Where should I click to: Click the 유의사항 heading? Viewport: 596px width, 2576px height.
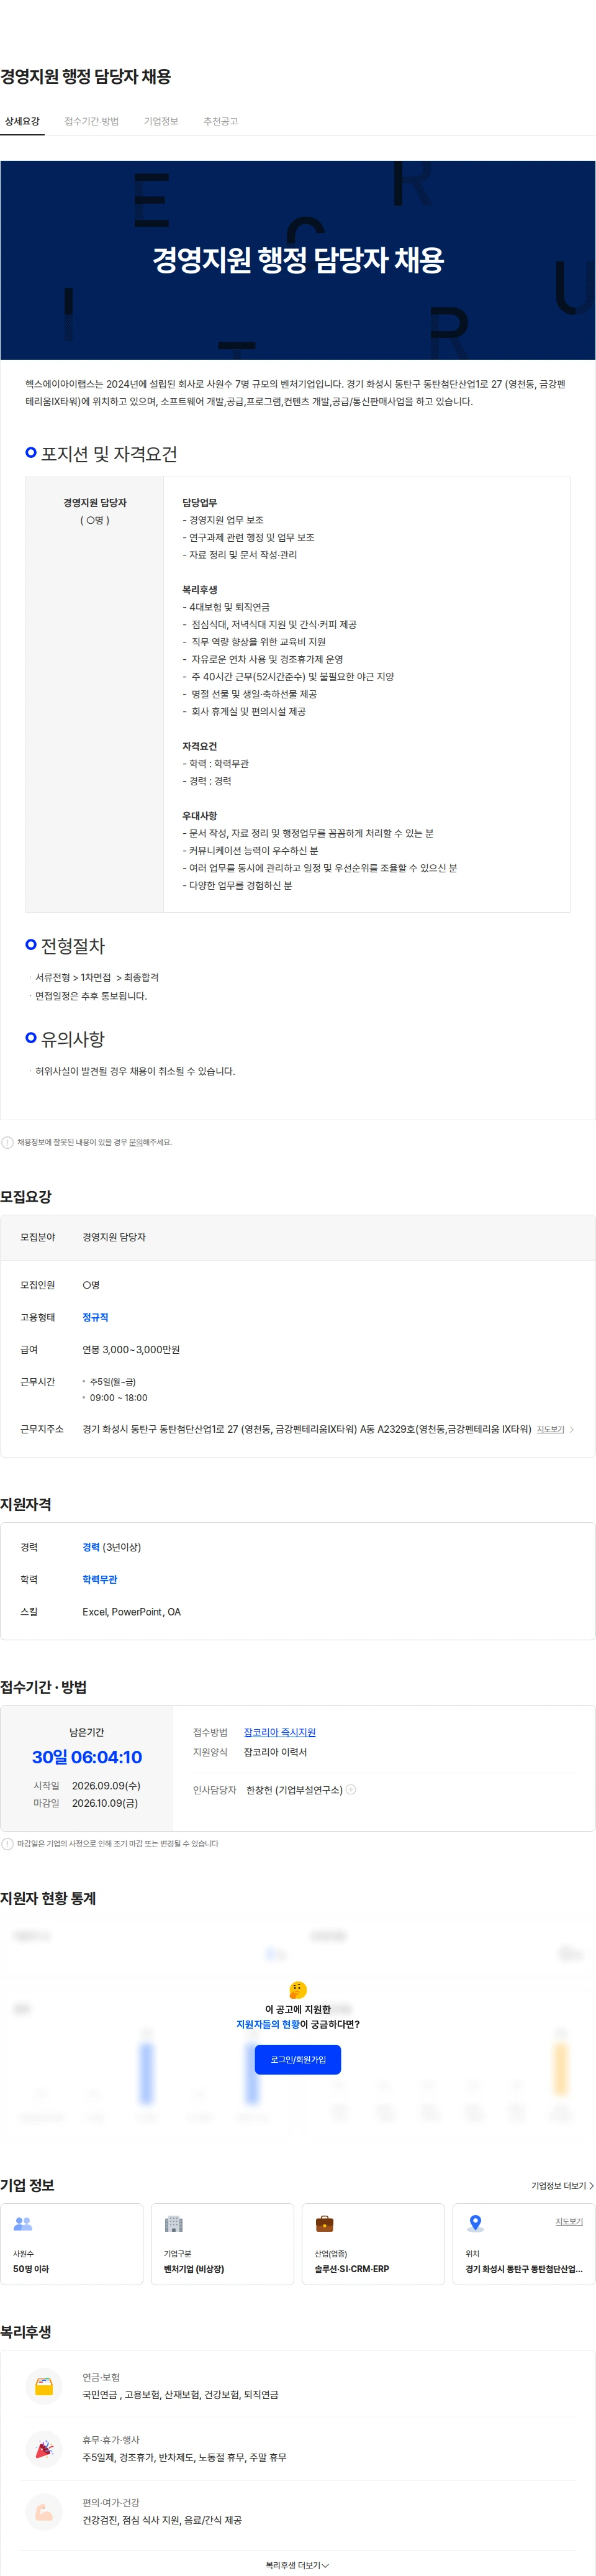tap(72, 1039)
